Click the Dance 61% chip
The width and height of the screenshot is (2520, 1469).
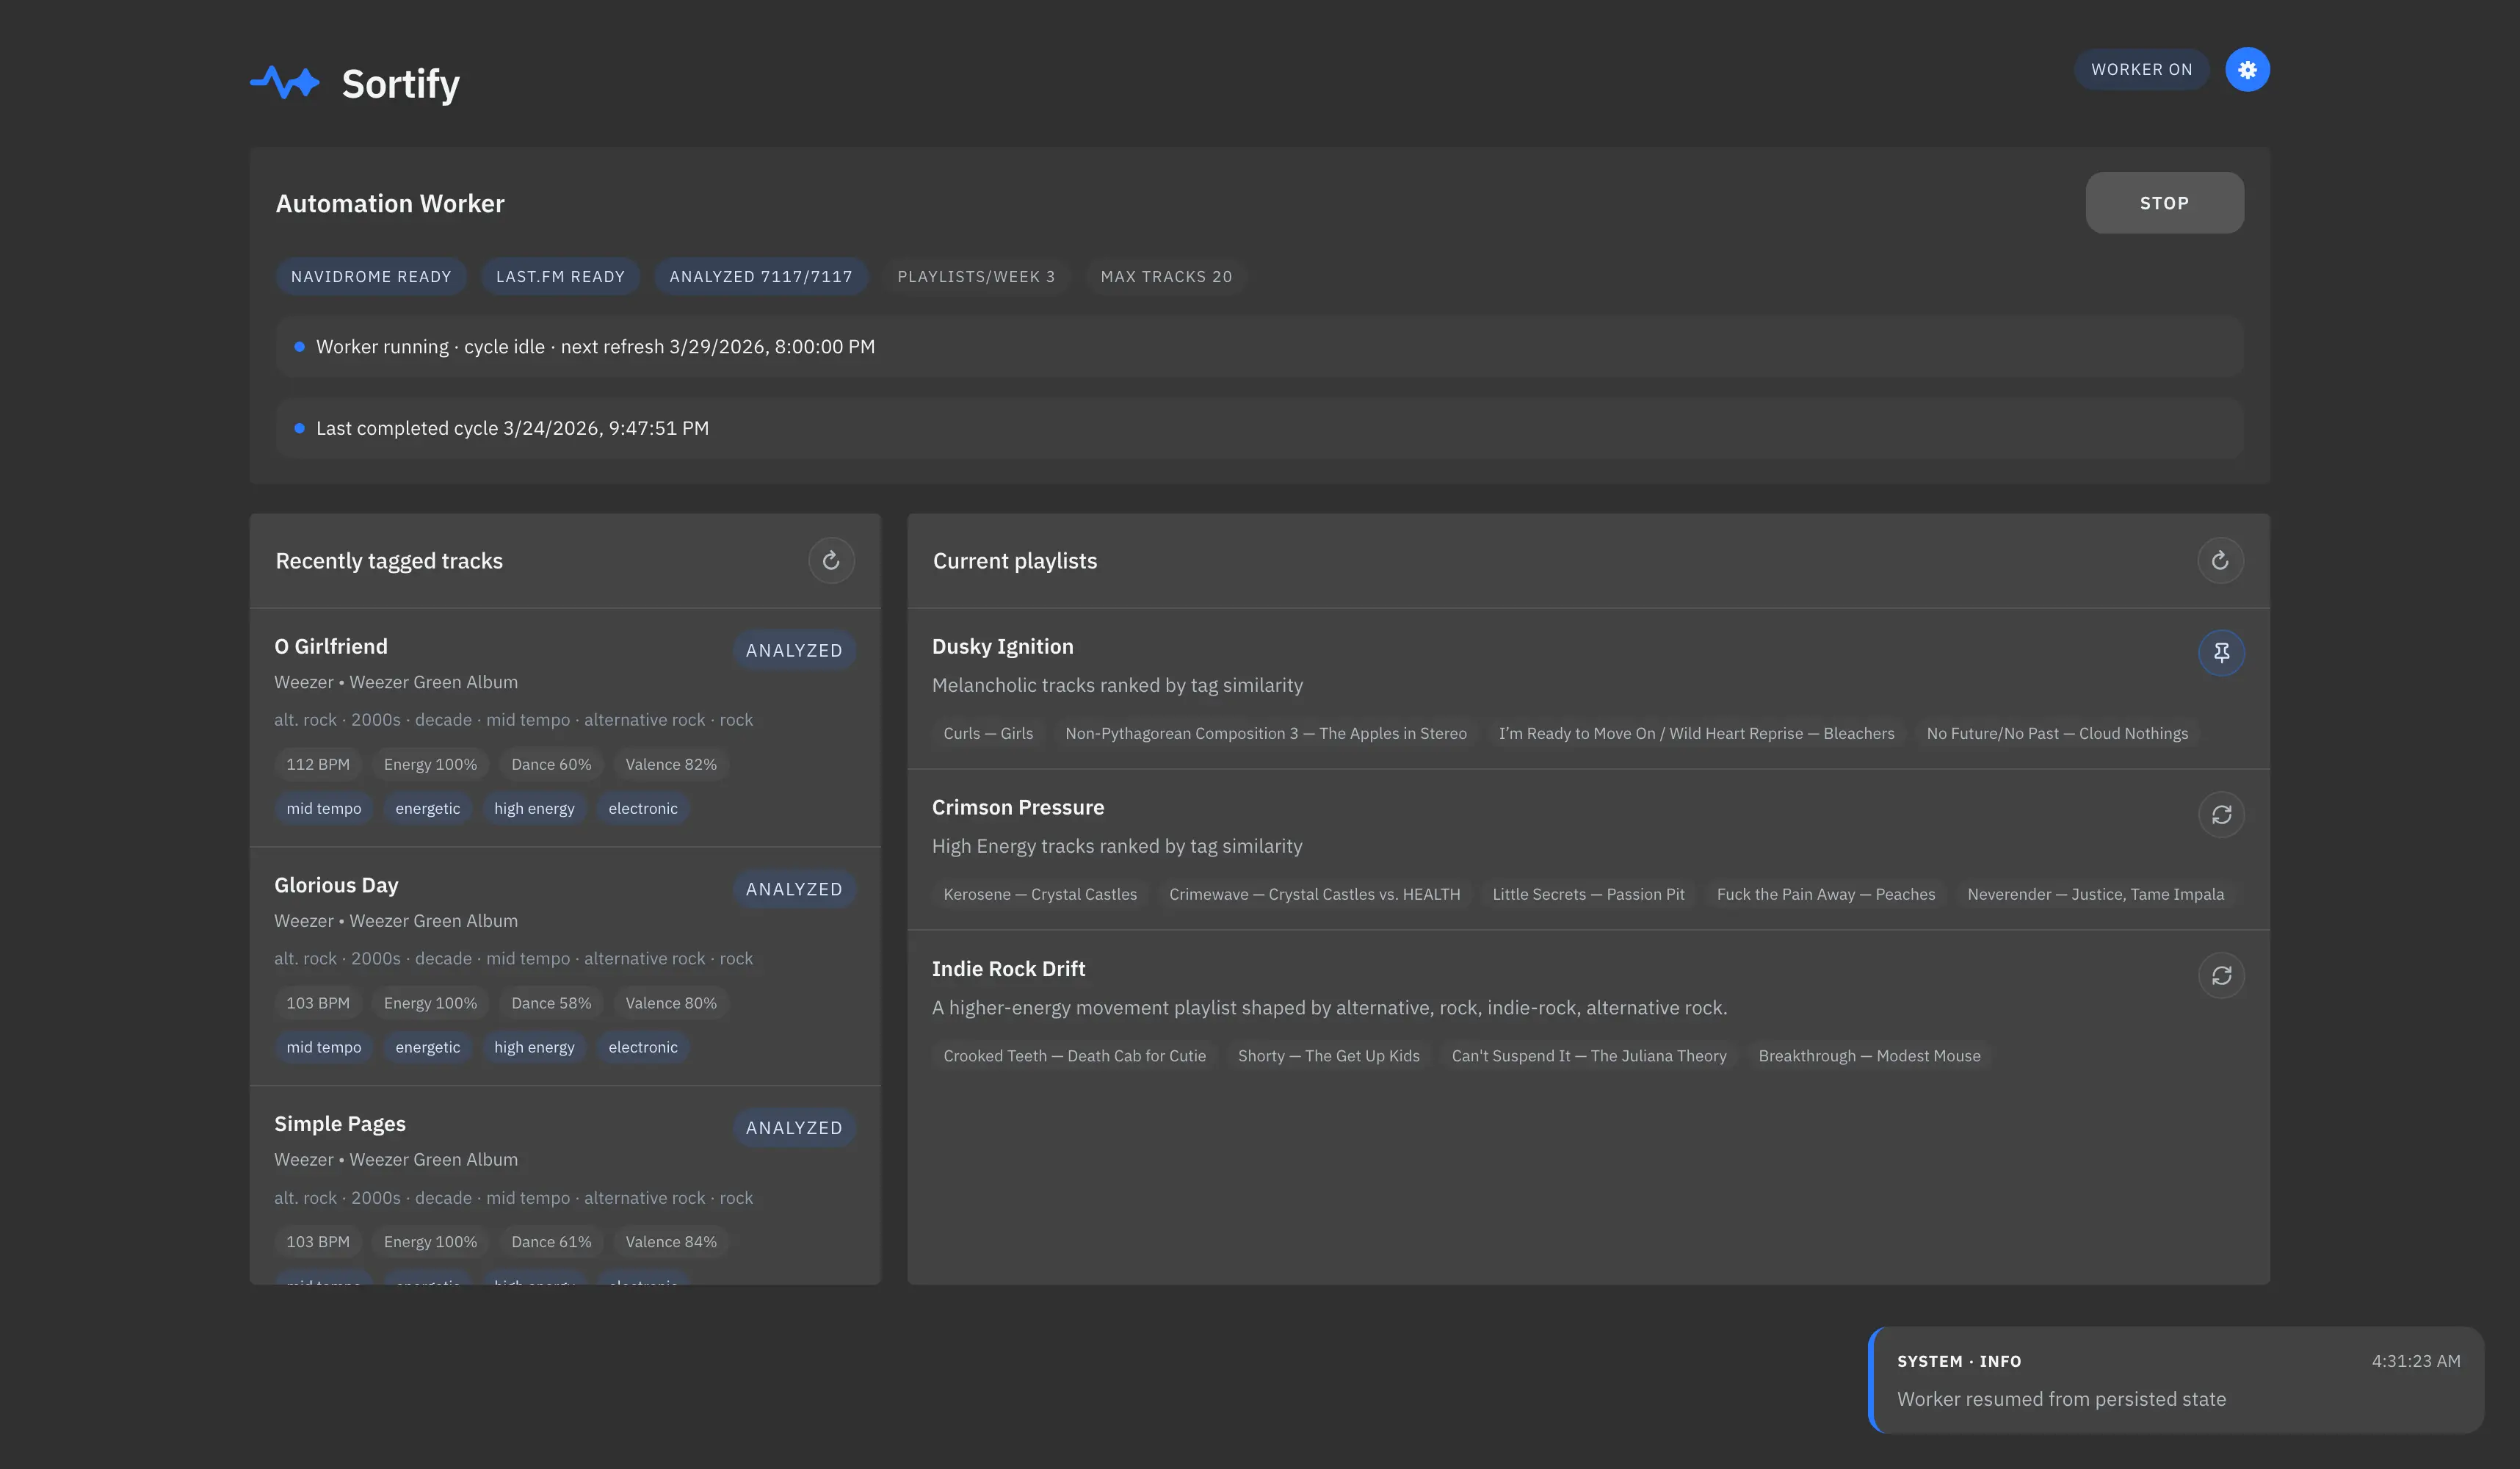click(x=551, y=1242)
